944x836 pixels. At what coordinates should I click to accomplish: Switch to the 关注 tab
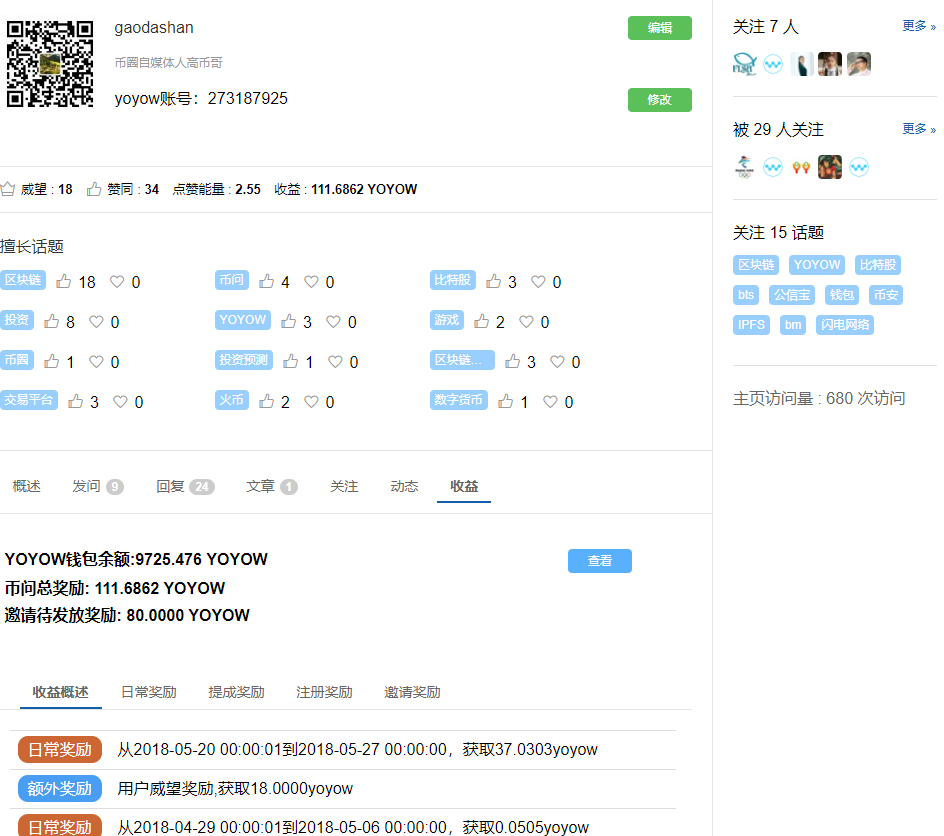(x=344, y=486)
